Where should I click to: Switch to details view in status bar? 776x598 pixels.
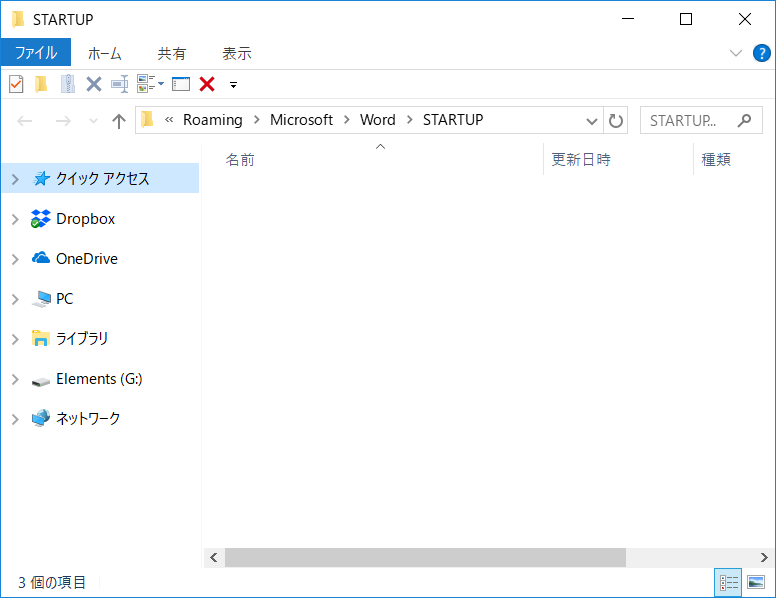click(728, 582)
